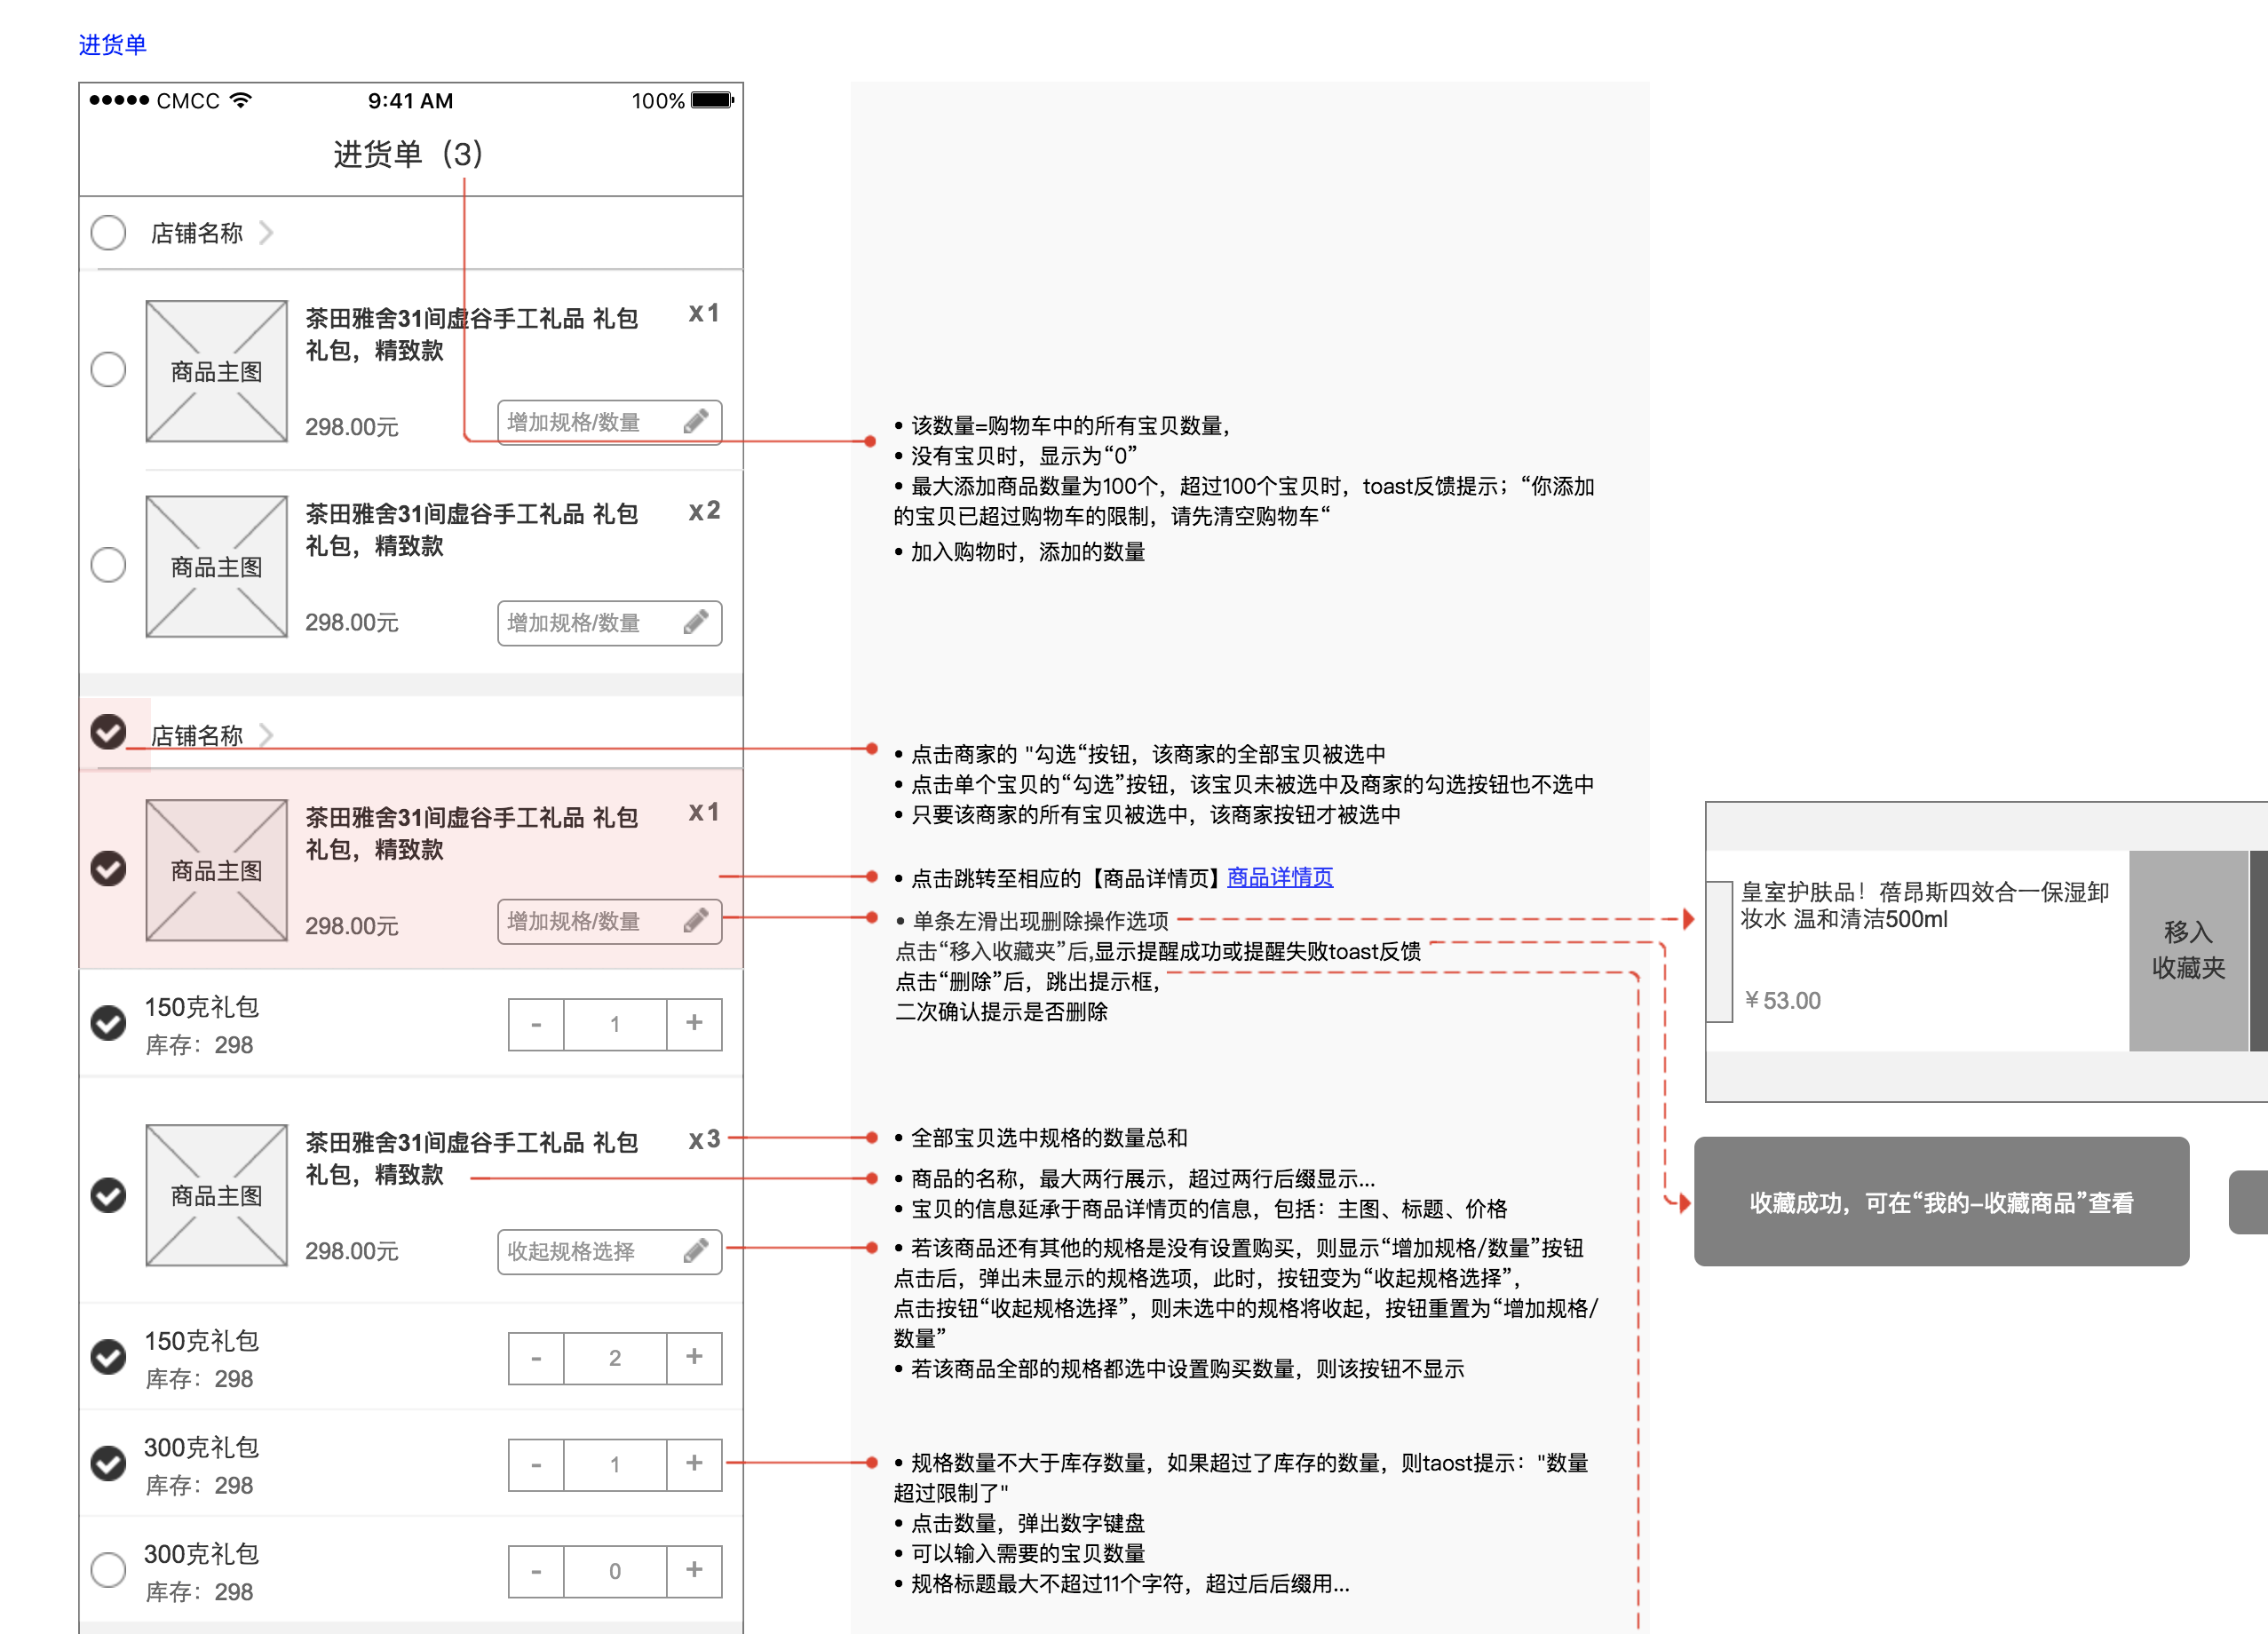Screen dimensions: 2268x1634
Task: Click the 皇室护肤品 product title text
Action: pos(1924,905)
